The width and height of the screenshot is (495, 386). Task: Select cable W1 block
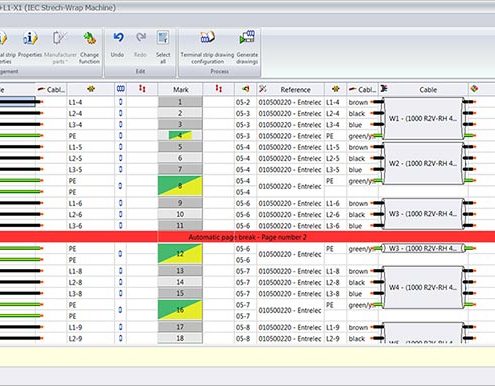[x=423, y=118]
